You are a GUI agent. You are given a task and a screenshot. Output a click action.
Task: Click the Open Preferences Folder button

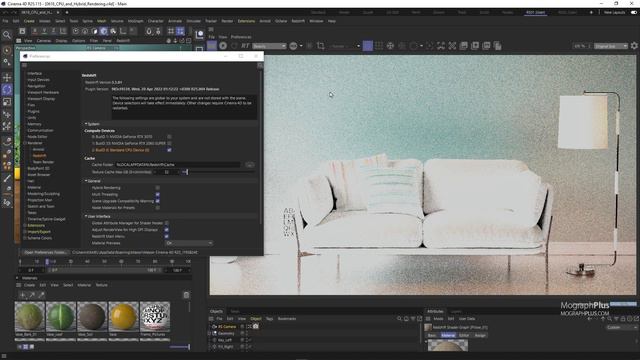tap(45, 252)
